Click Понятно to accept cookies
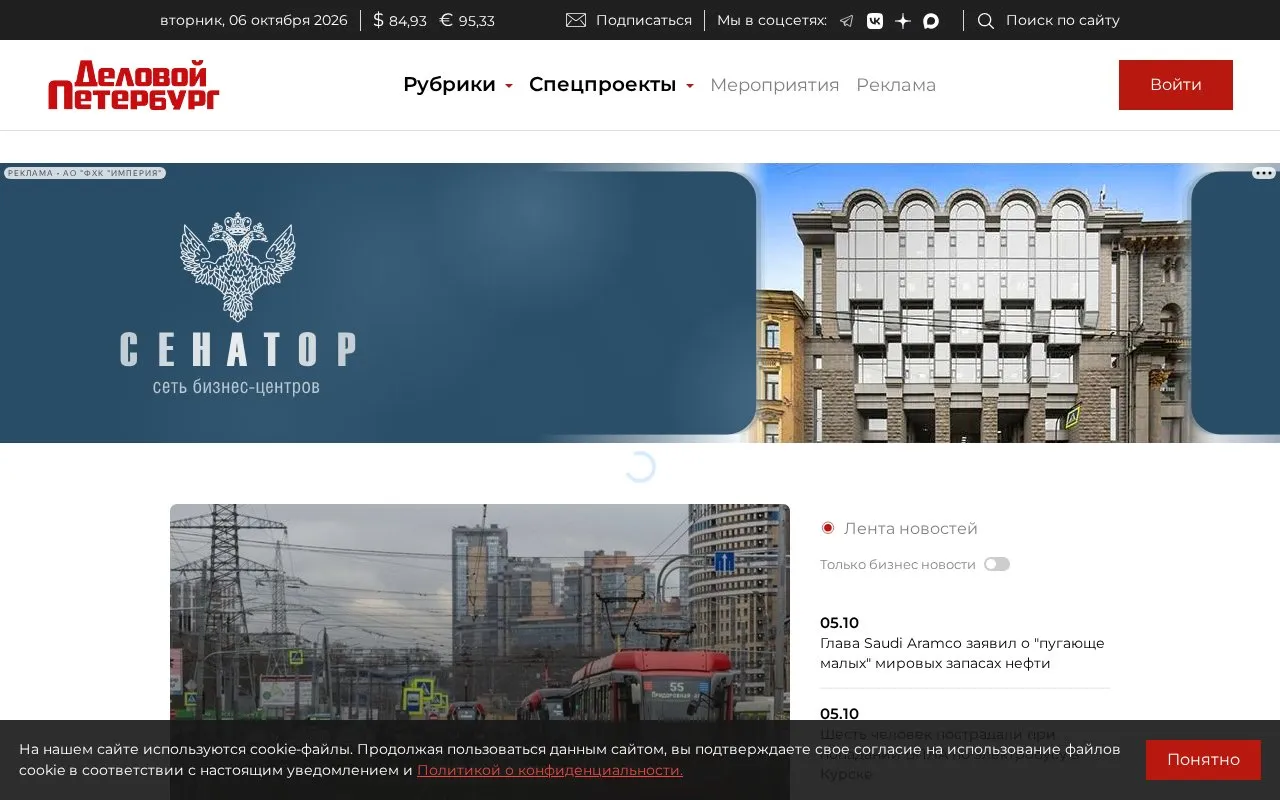This screenshot has width=1280, height=800. [1203, 760]
